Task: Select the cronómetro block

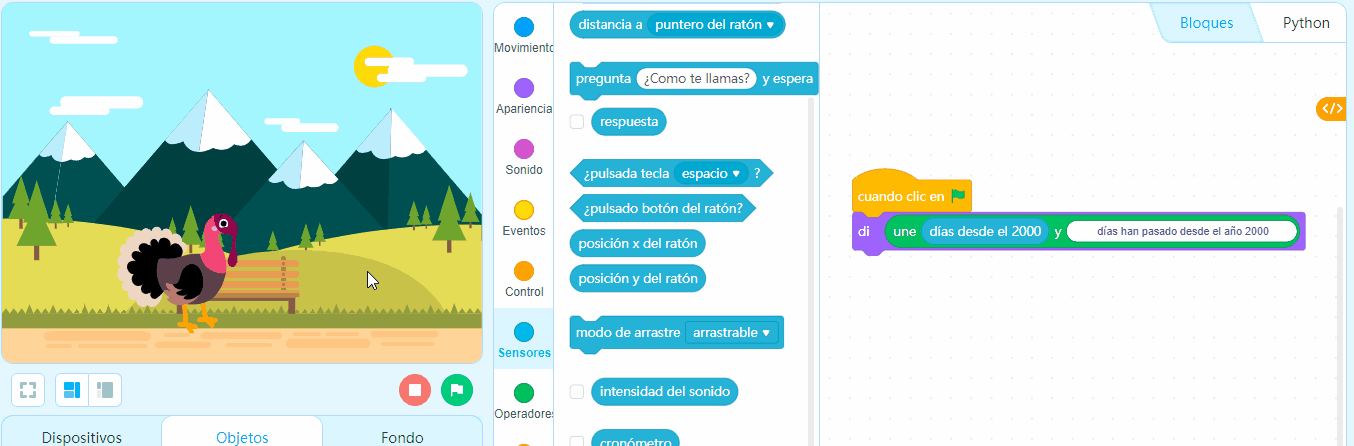Action: (636, 439)
